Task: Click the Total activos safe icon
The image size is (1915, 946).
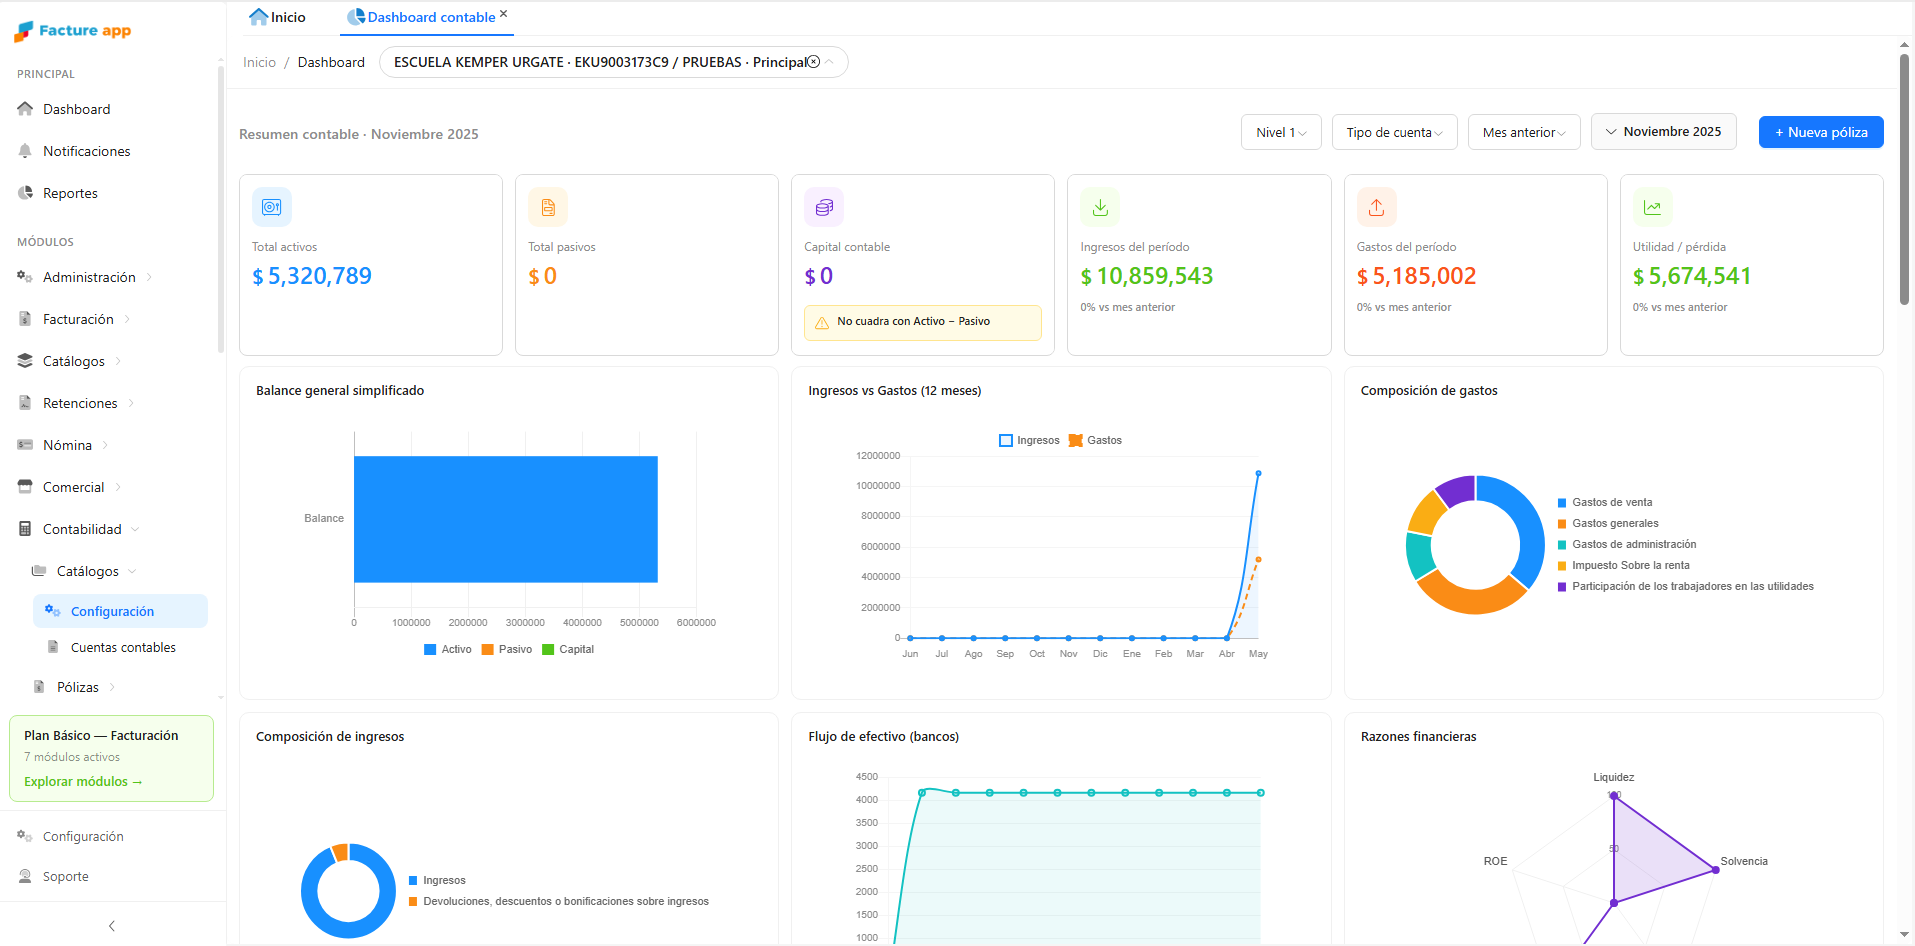Action: click(272, 207)
